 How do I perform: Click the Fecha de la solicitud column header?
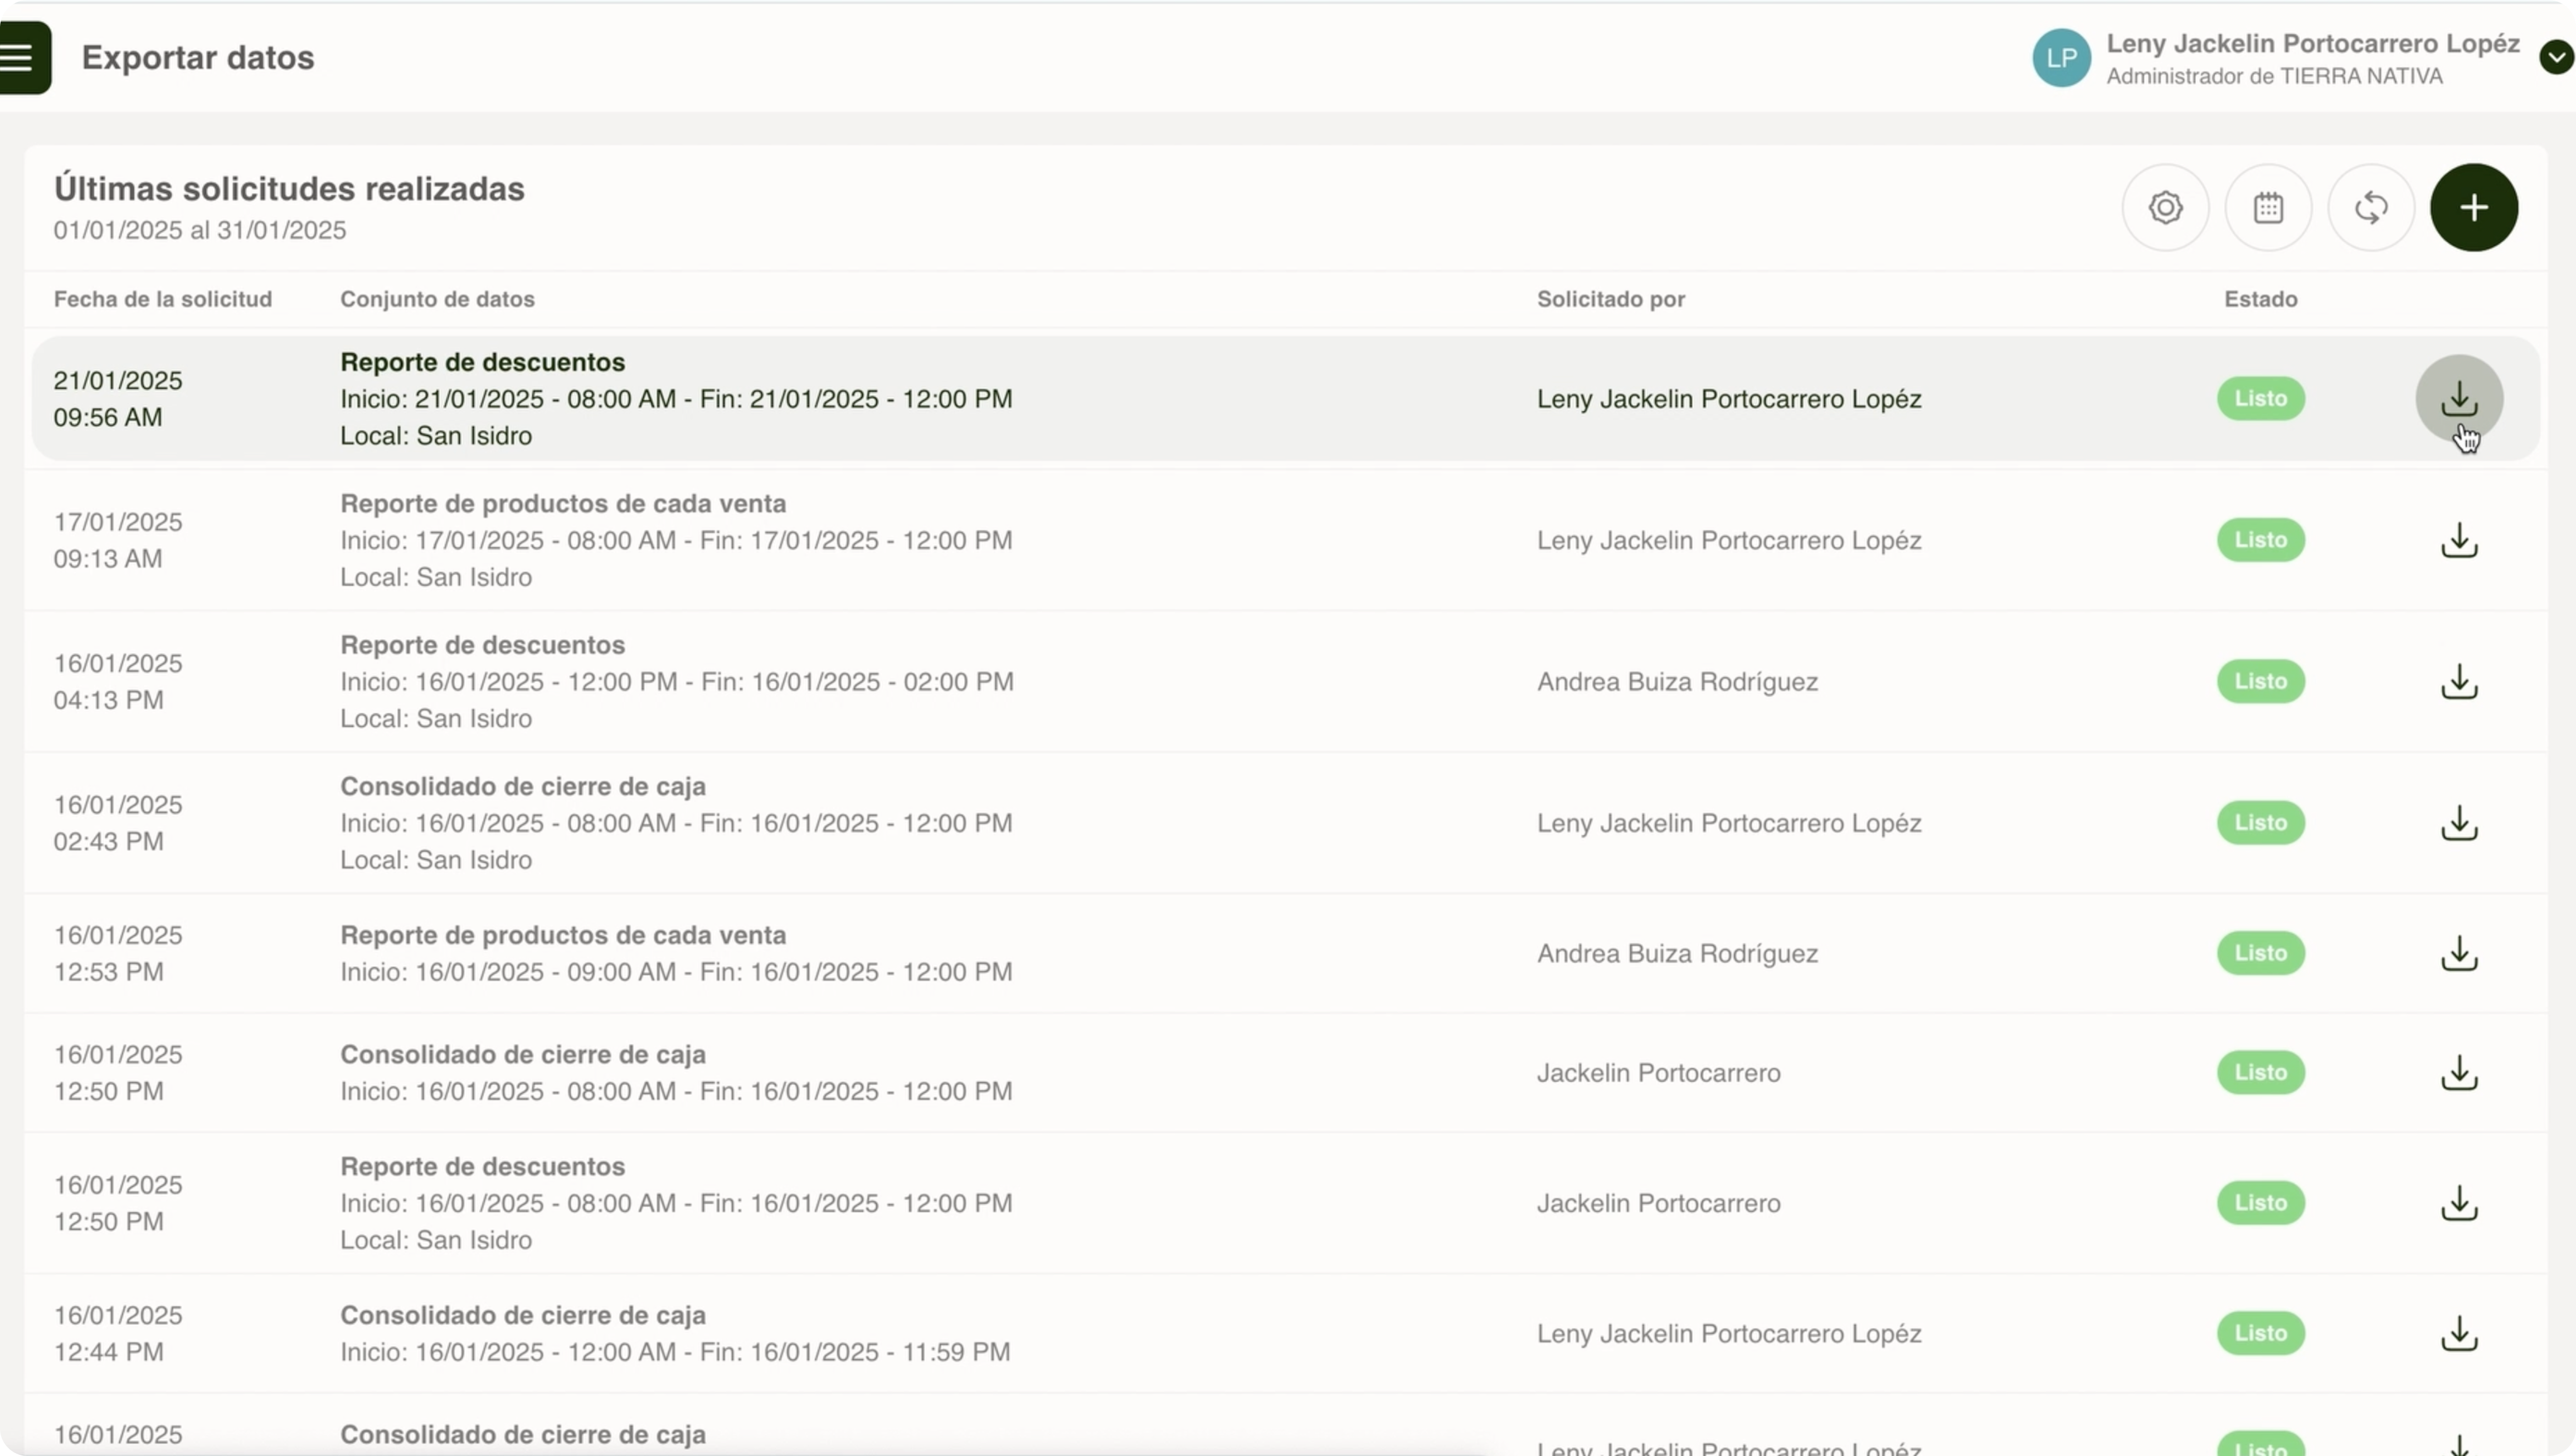[x=163, y=299]
